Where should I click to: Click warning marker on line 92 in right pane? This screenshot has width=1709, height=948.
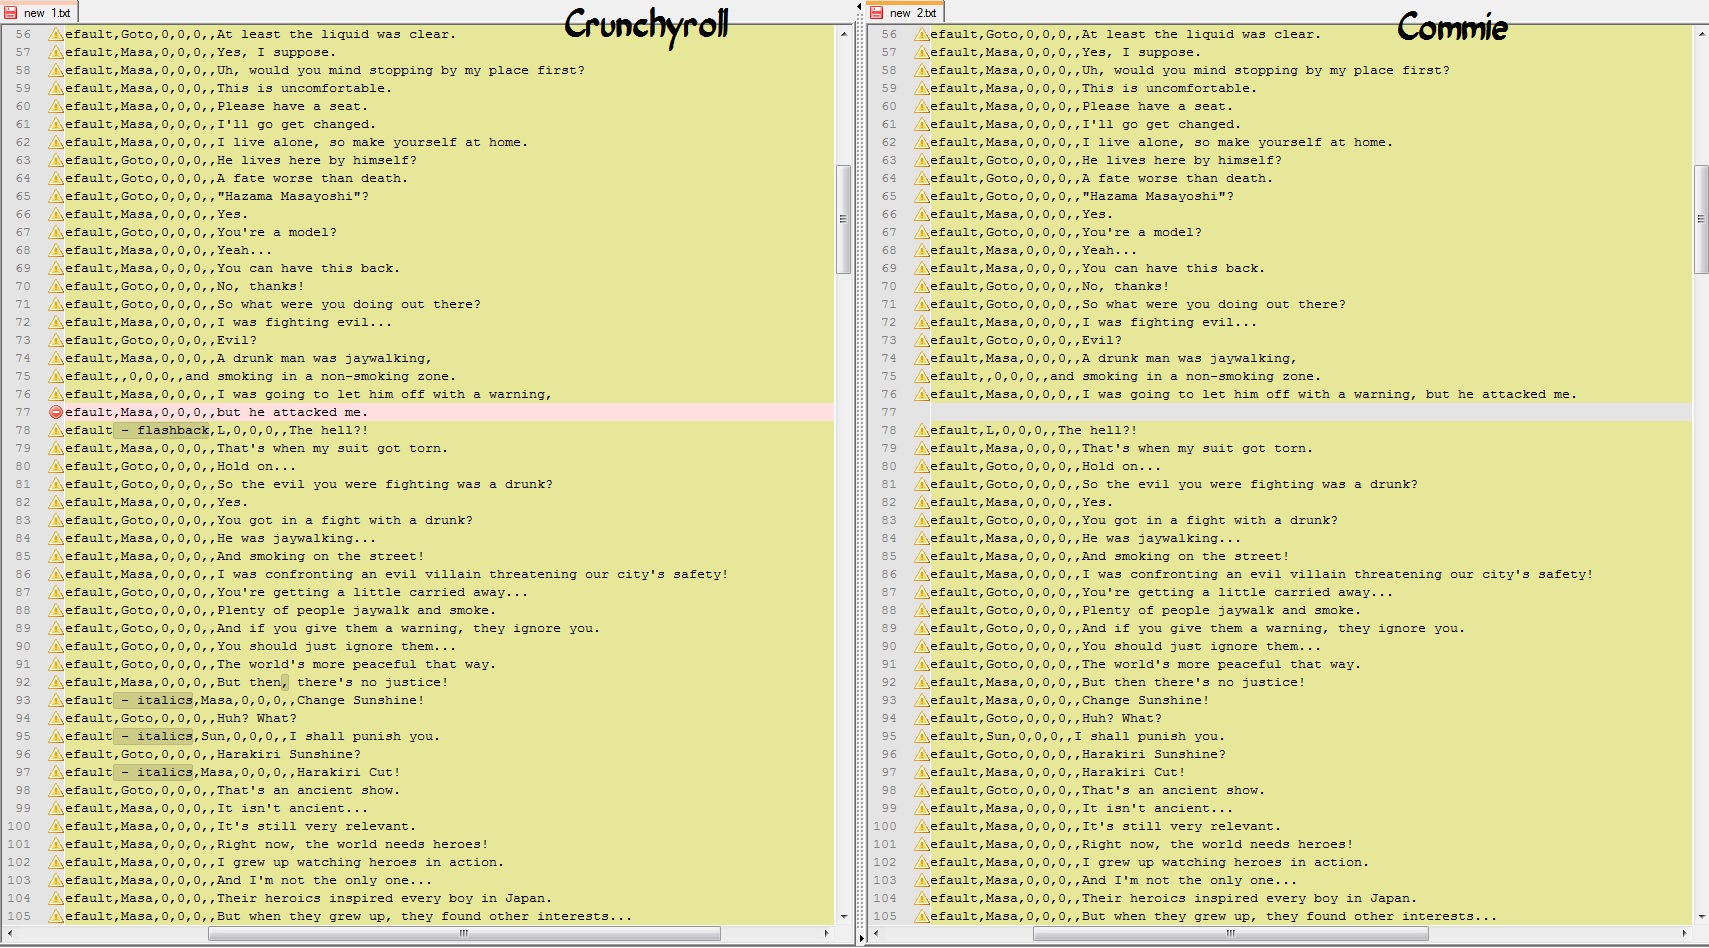click(921, 682)
